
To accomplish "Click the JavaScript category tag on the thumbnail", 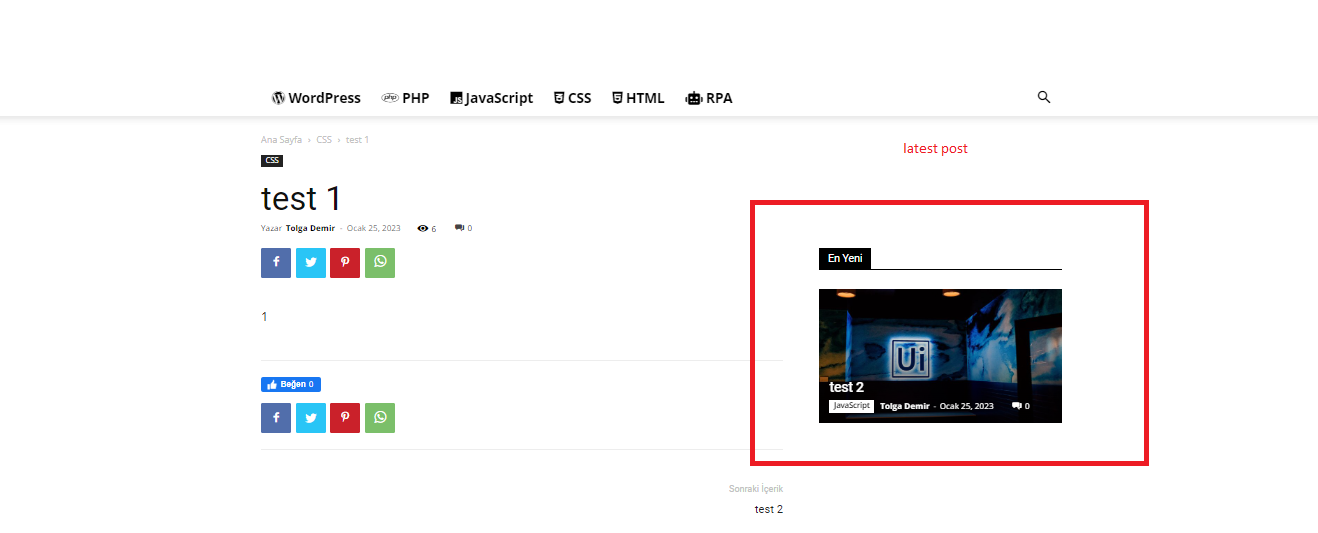I will click(851, 406).
